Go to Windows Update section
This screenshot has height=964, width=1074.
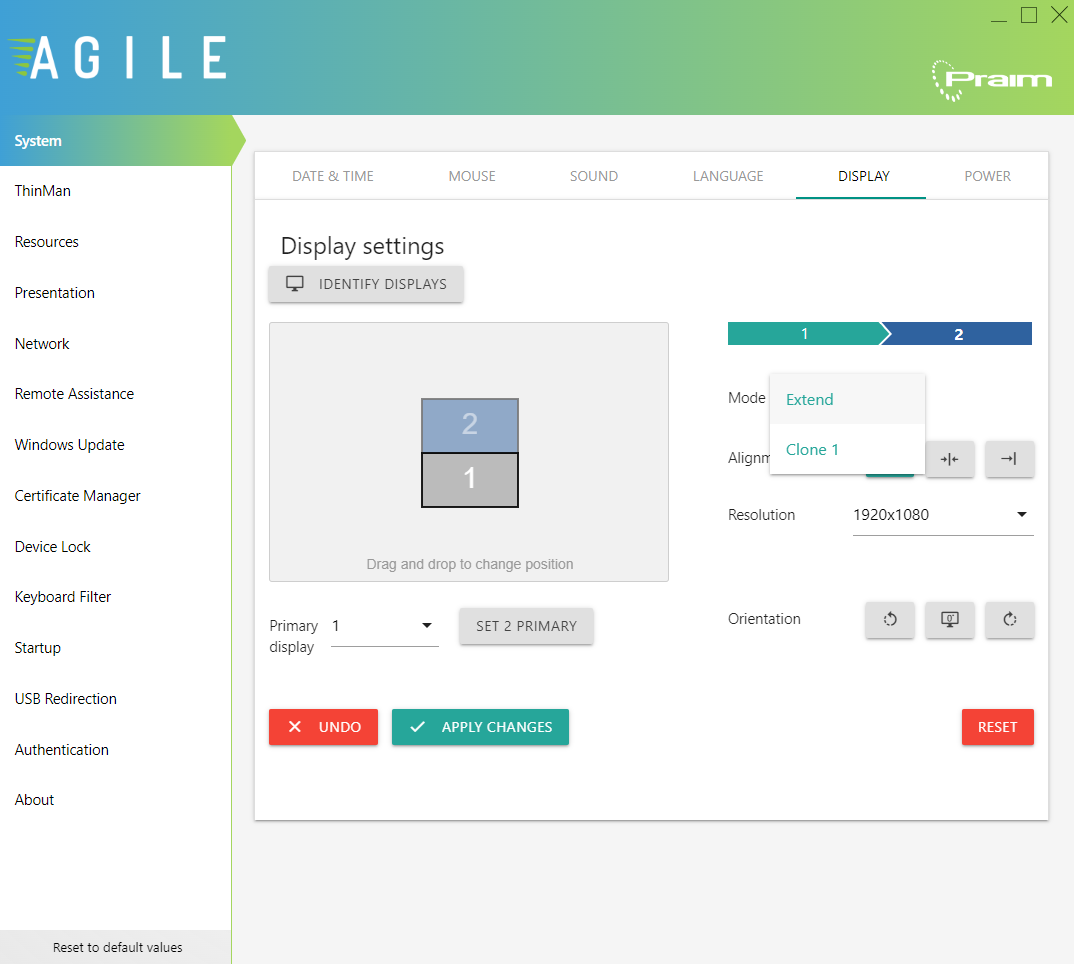pyautogui.click(x=116, y=445)
